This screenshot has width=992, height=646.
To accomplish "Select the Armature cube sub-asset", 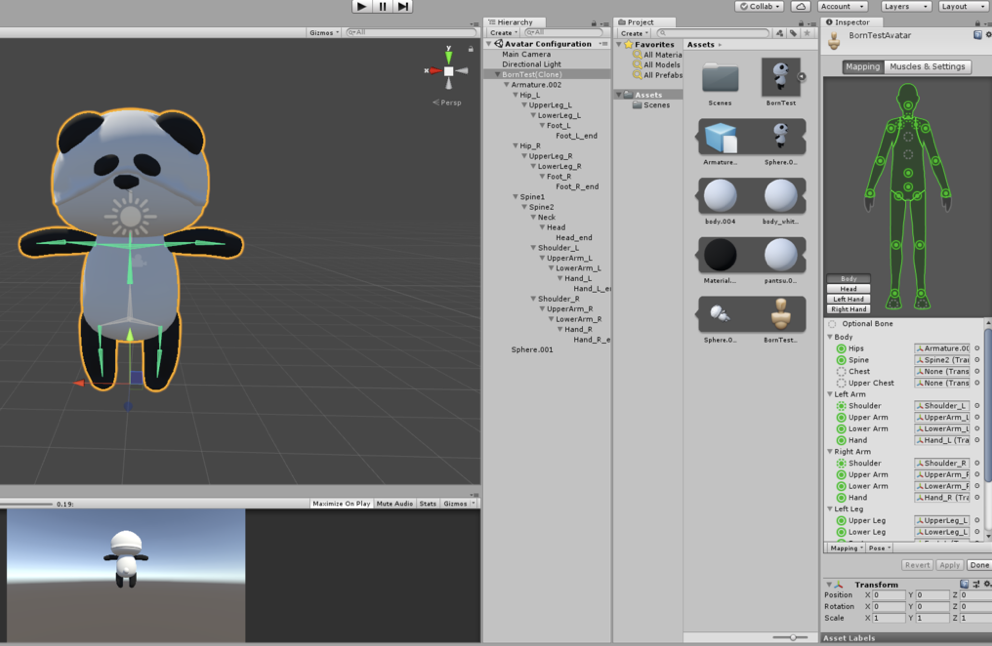I will coord(720,138).
